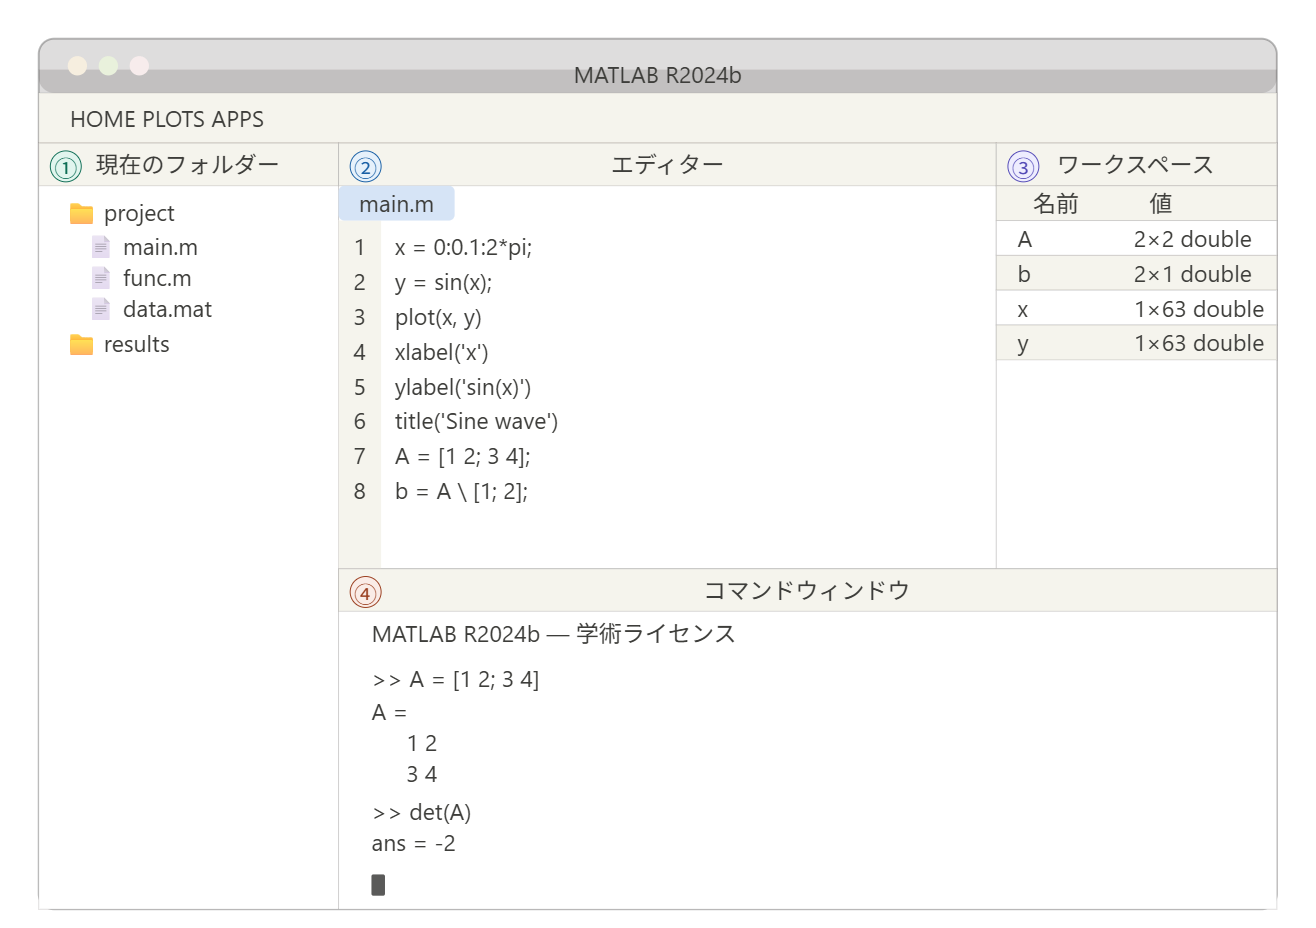This screenshot has width=1316, height=928.
Task: Click the 値 column header
Action: tap(1160, 204)
